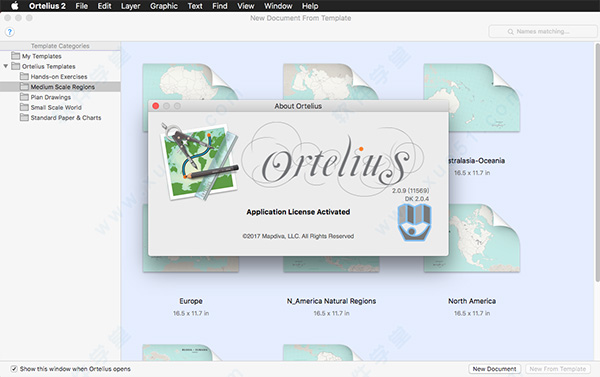Open the Apple menu
The height and width of the screenshot is (377, 600).
pos(14,6)
